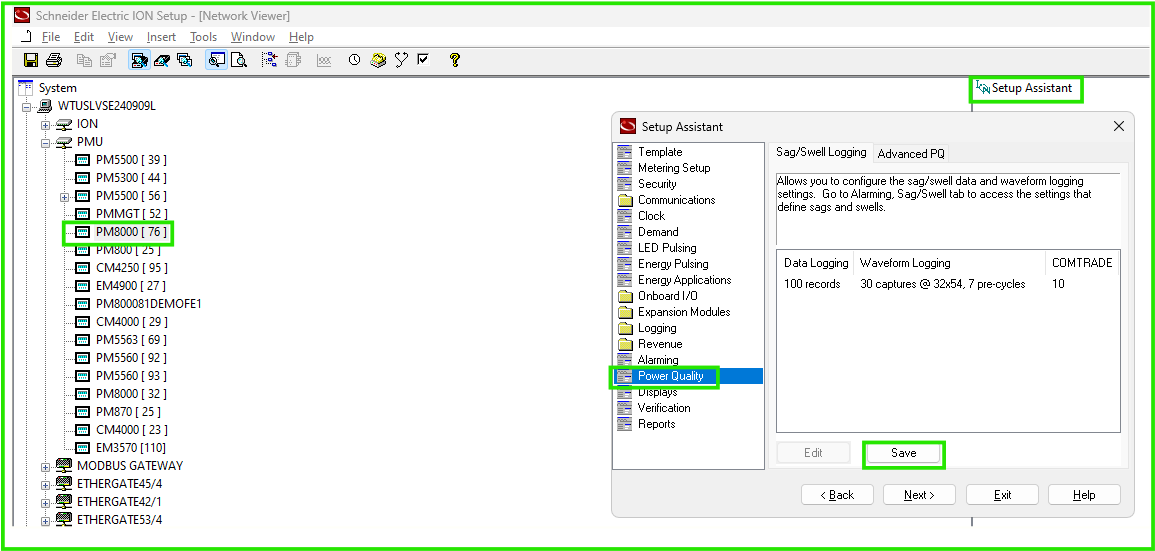Click the tree-view toolbar icon
The height and width of the screenshot is (551, 1155).
point(270,60)
